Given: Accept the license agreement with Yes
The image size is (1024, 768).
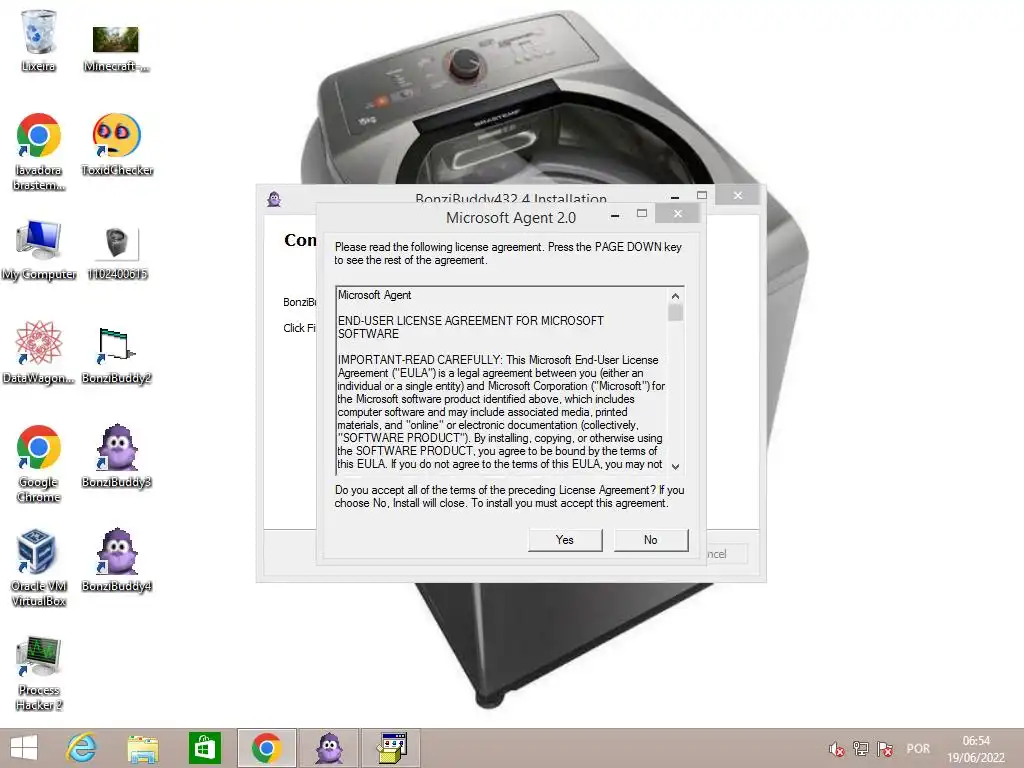Looking at the screenshot, I should pos(565,539).
